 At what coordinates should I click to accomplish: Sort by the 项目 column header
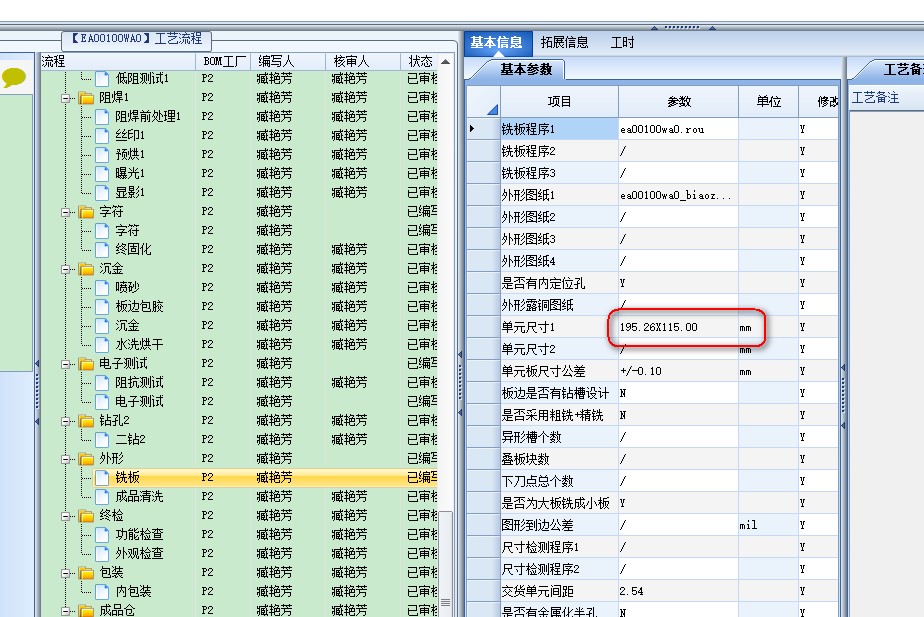pyautogui.click(x=559, y=101)
